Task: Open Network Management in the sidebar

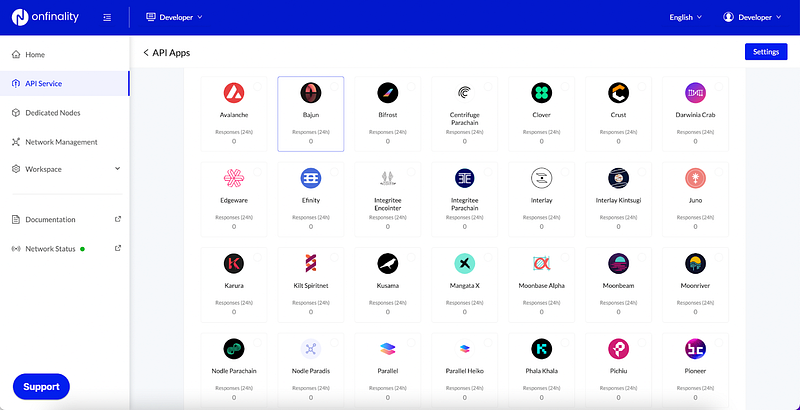Action: 65,142
